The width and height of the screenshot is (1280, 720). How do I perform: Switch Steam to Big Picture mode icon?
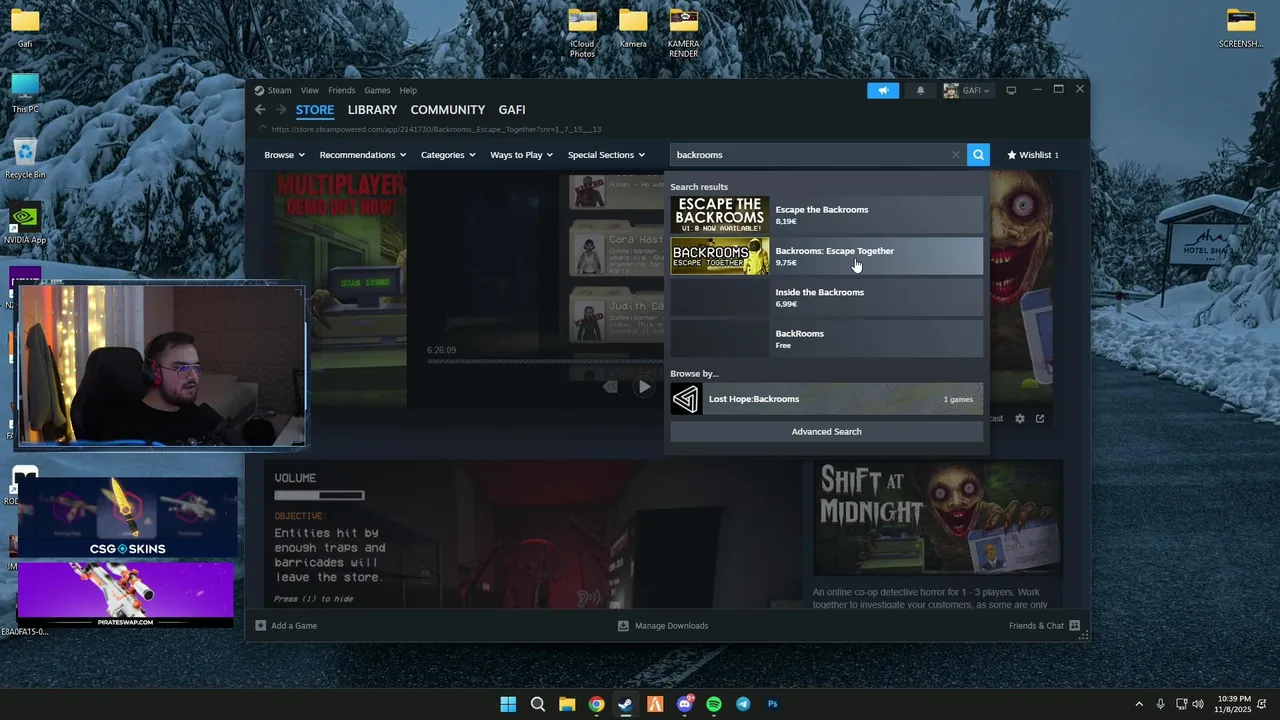click(x=1011, y=90)
